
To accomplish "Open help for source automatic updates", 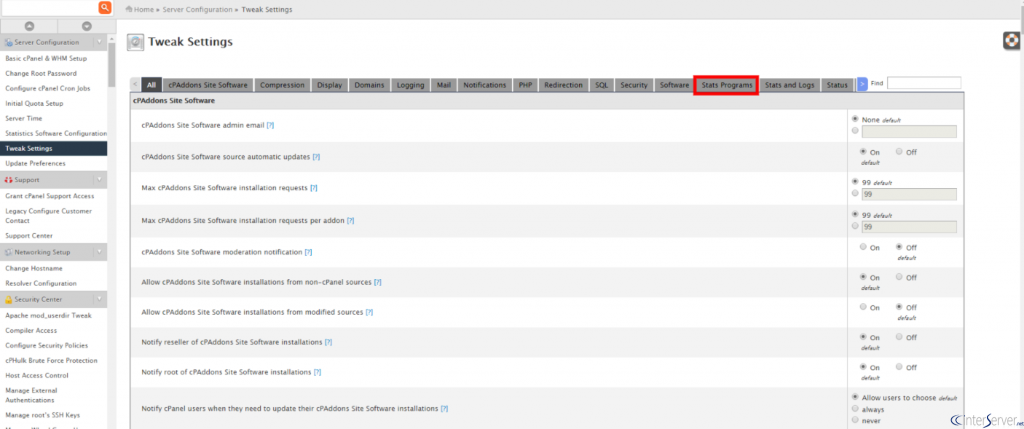I will (316, 157).
